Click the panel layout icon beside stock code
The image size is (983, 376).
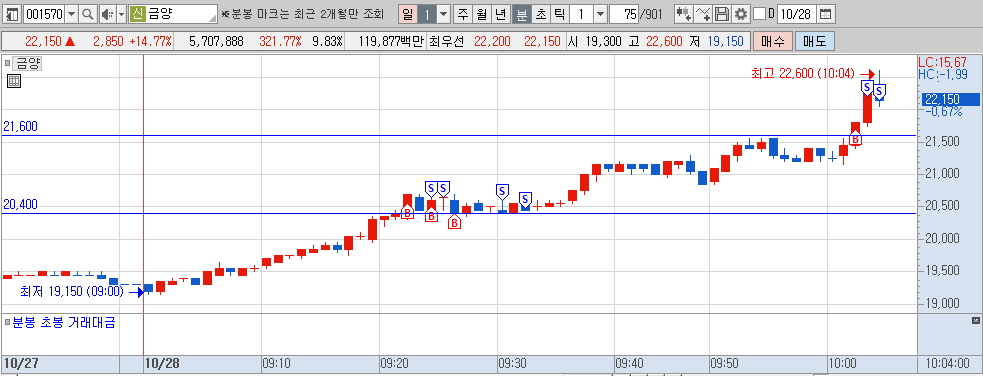13,14
